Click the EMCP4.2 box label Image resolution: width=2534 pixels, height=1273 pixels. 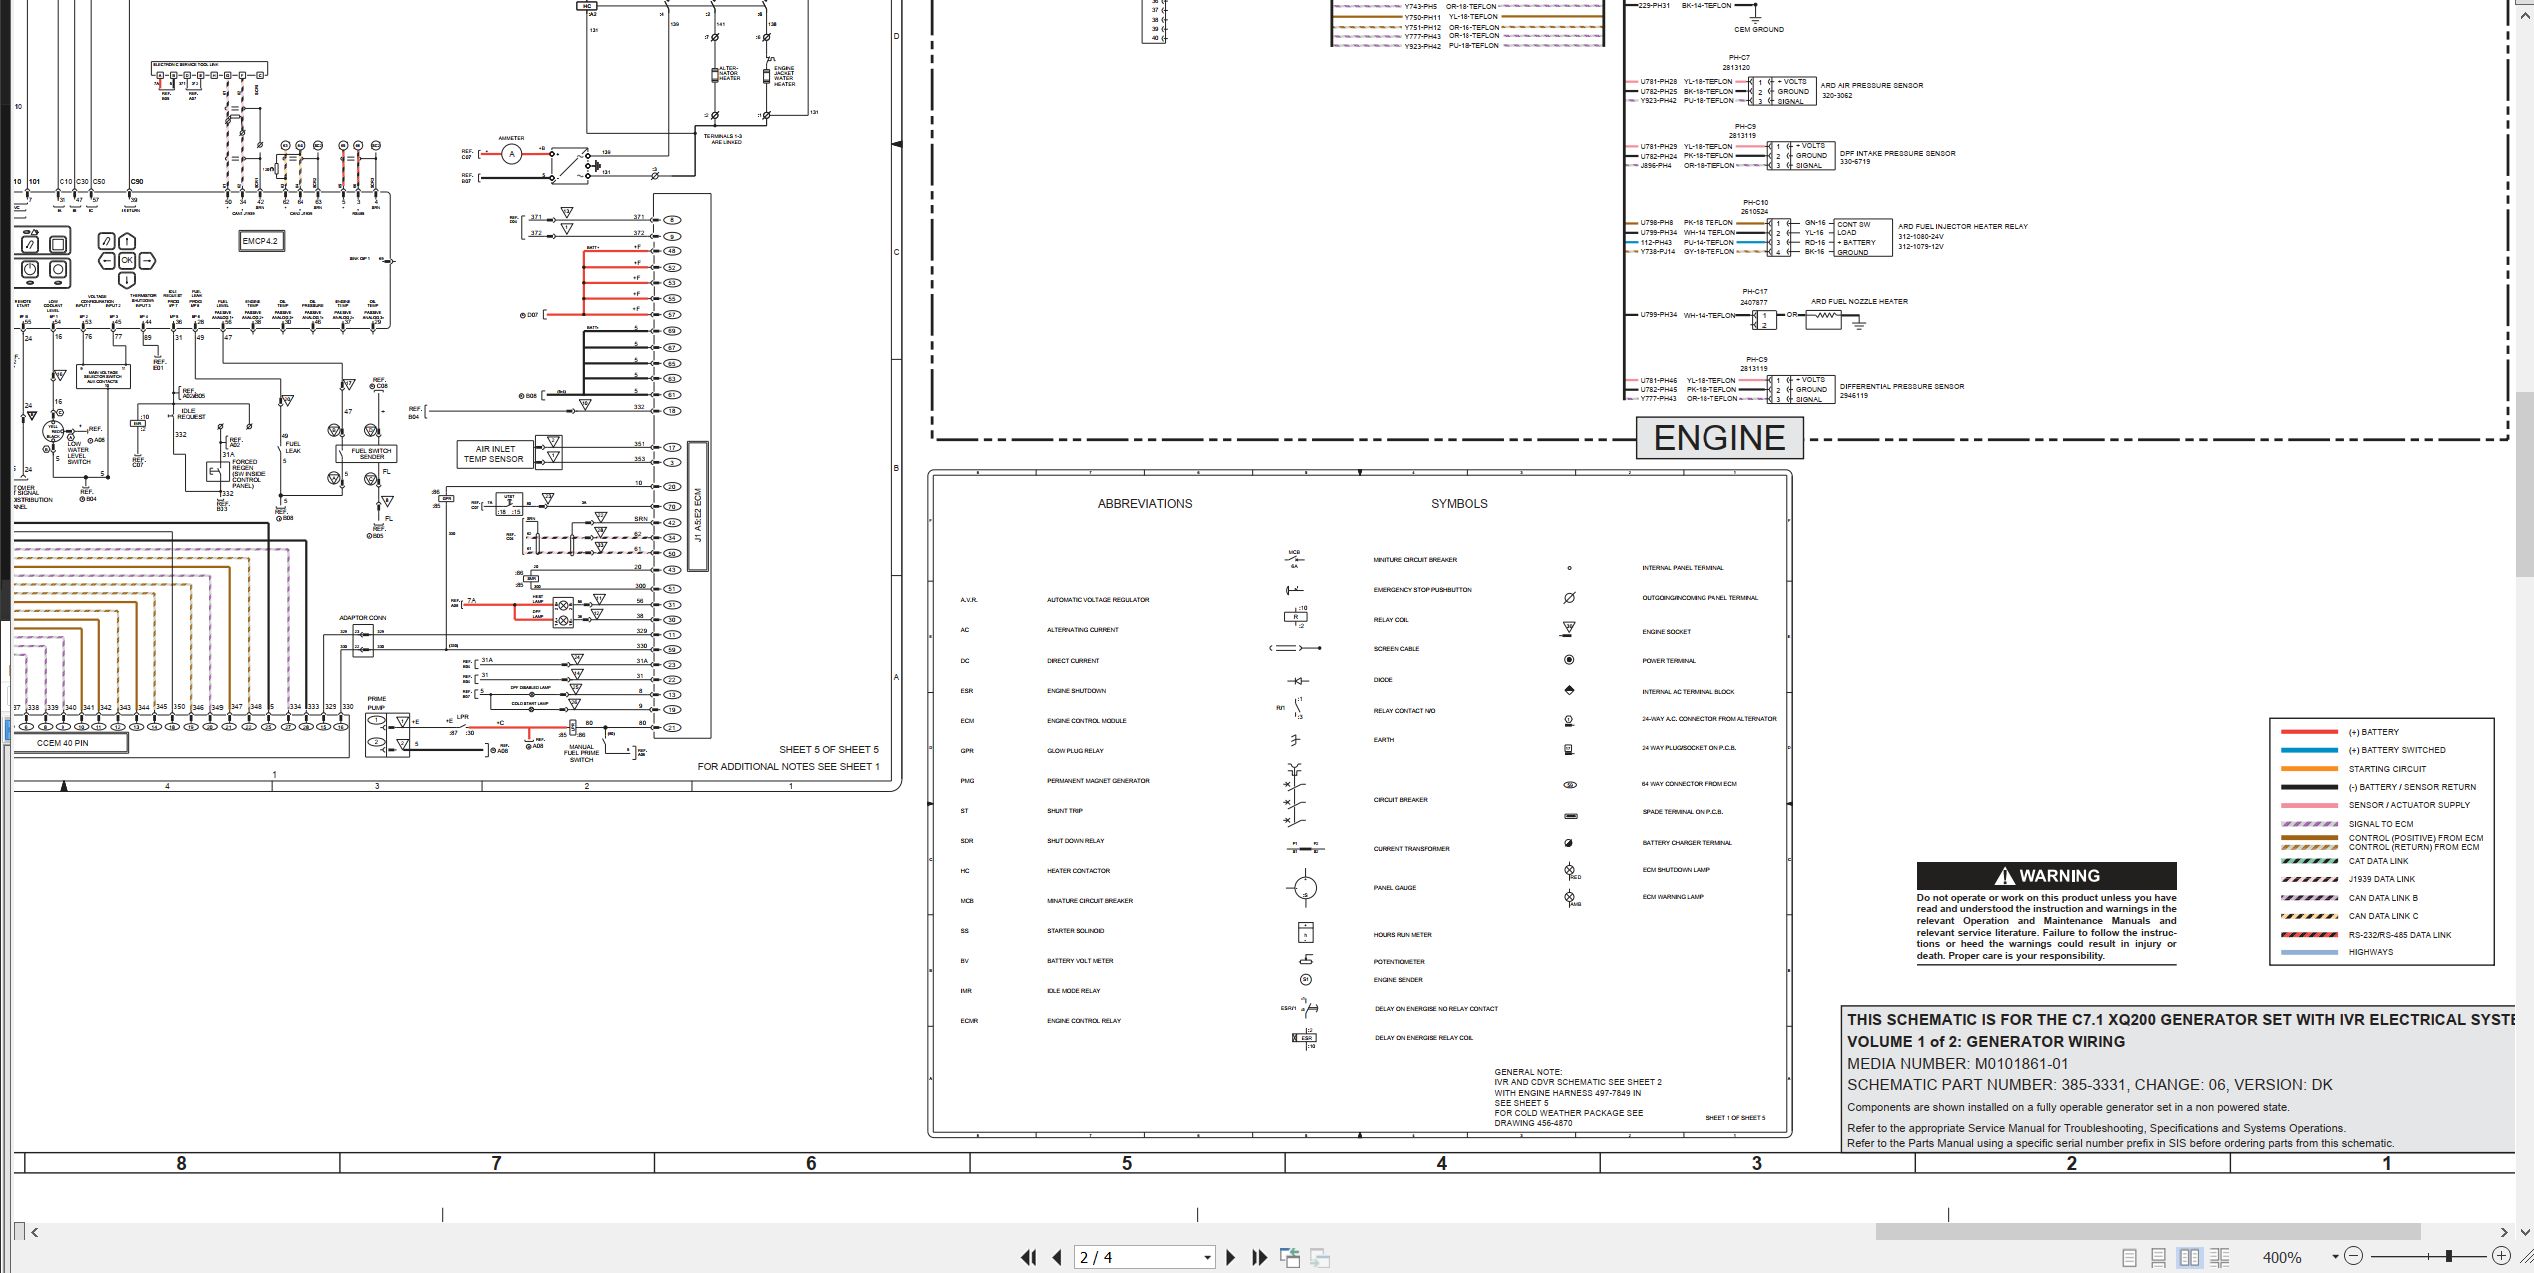[260, 241]
